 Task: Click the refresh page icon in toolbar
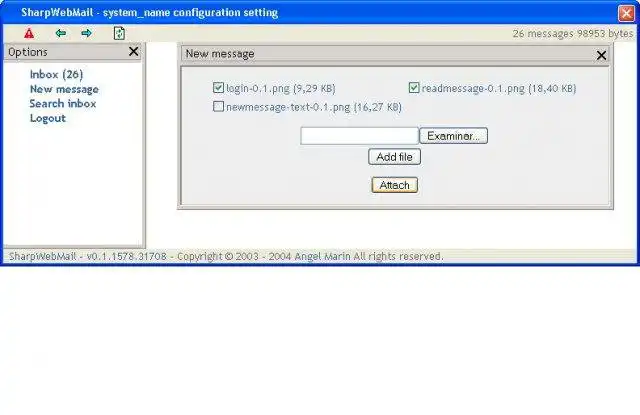click(119, 33)
